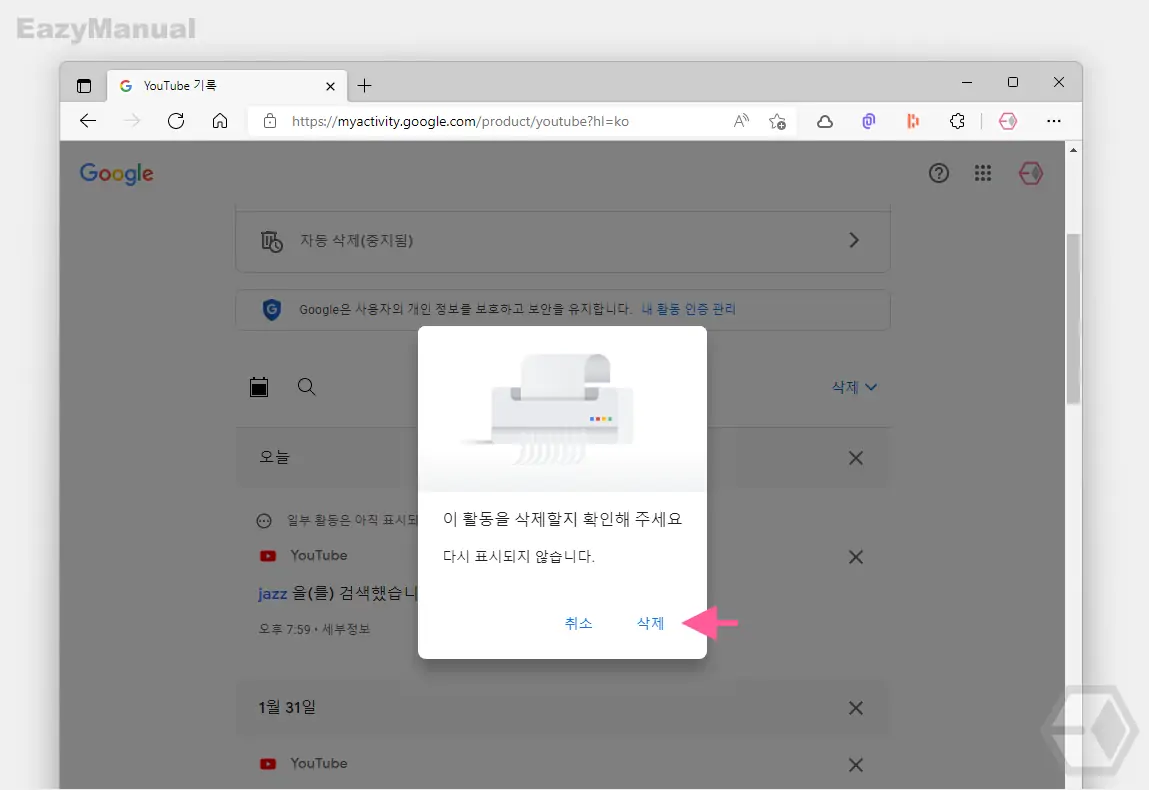Cancel the dialog with the 취소 button
The image size is (1149, 790).
pyautogui.click(x=578, y=623)
